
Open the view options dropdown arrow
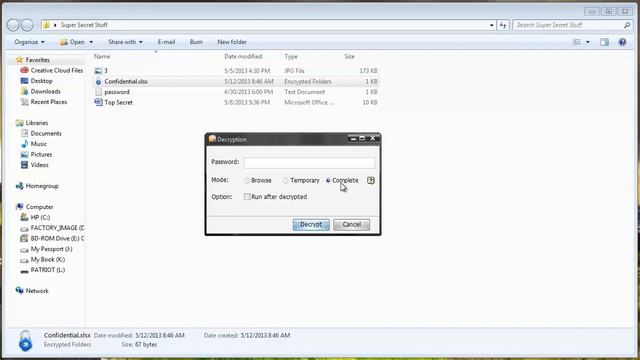(588, 42)
